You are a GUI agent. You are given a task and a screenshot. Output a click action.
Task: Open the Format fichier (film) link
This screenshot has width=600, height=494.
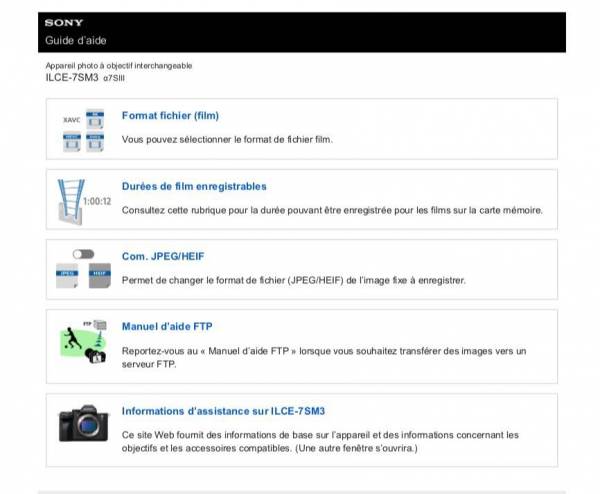coord(170,116)
